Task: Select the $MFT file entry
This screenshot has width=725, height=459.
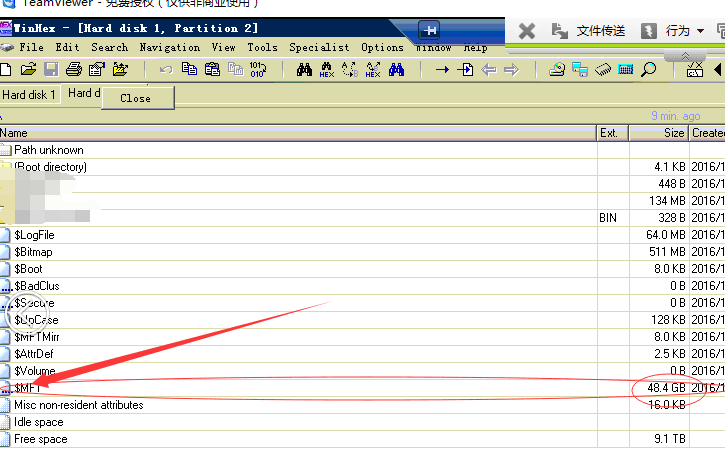Action: click(26, 388)
